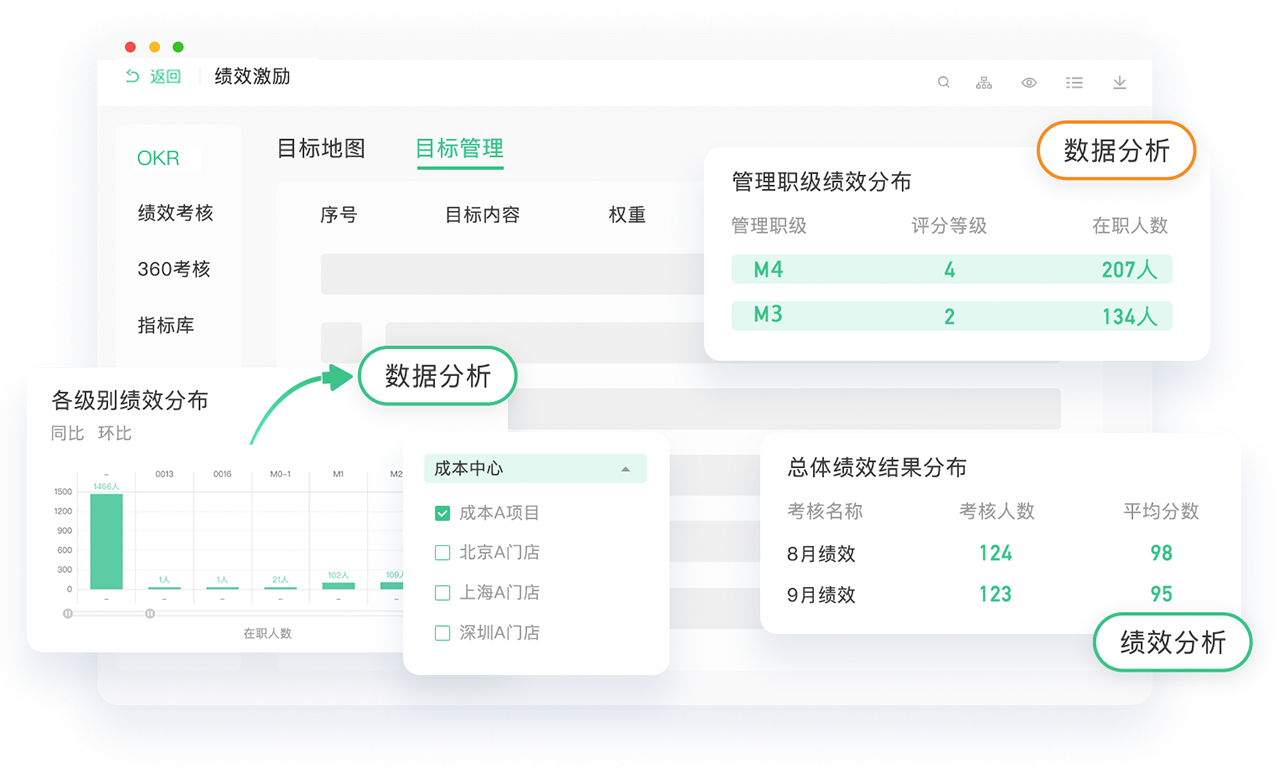Click the left range slider handle under chart
The height and width of the screenshot is (779, 1281).
coord(68,613)
